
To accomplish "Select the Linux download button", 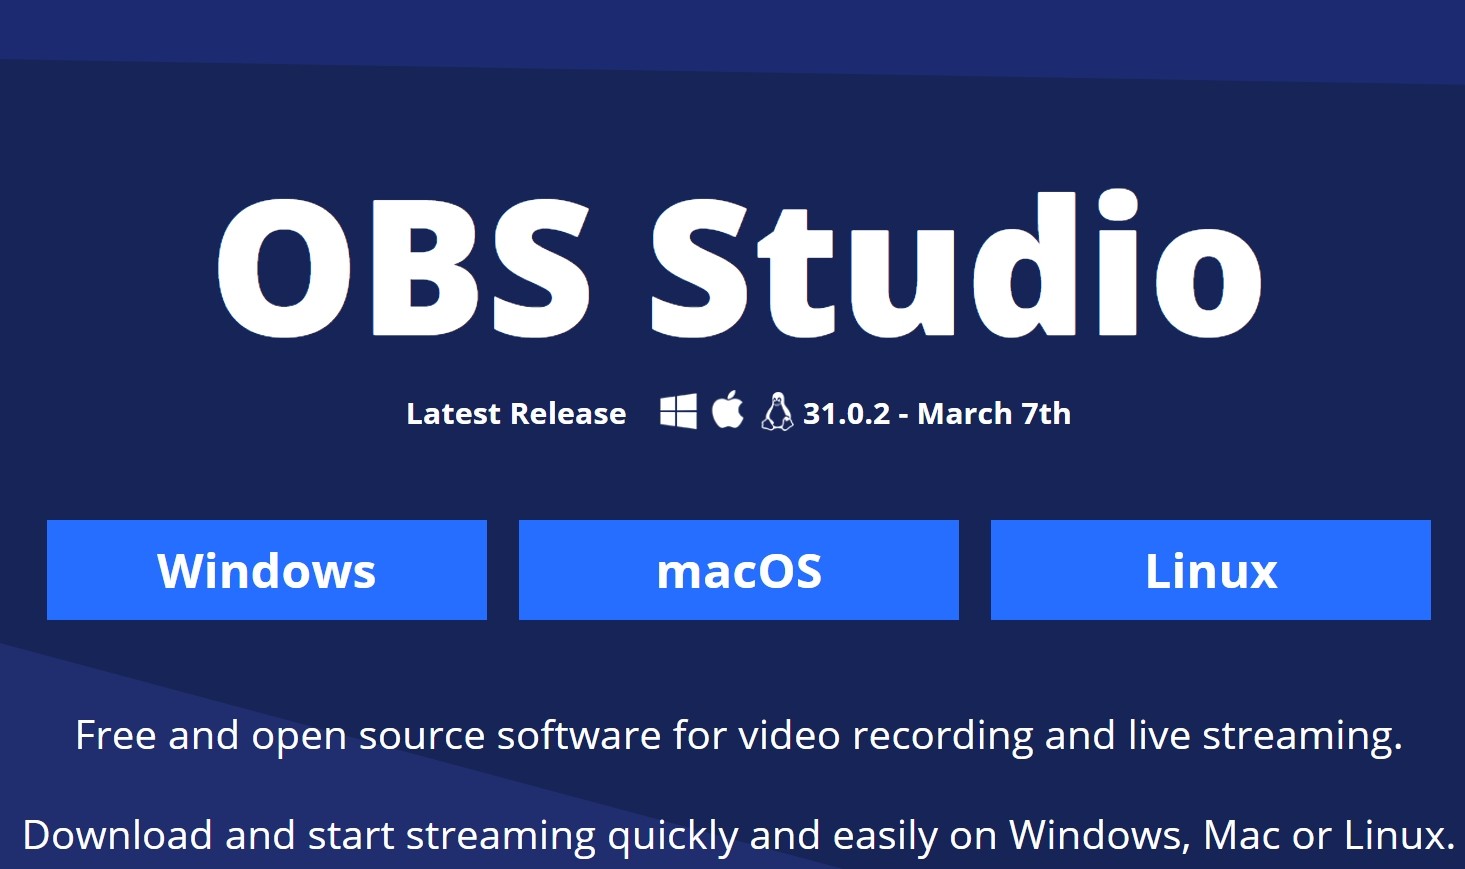I will click(1211, 570).
